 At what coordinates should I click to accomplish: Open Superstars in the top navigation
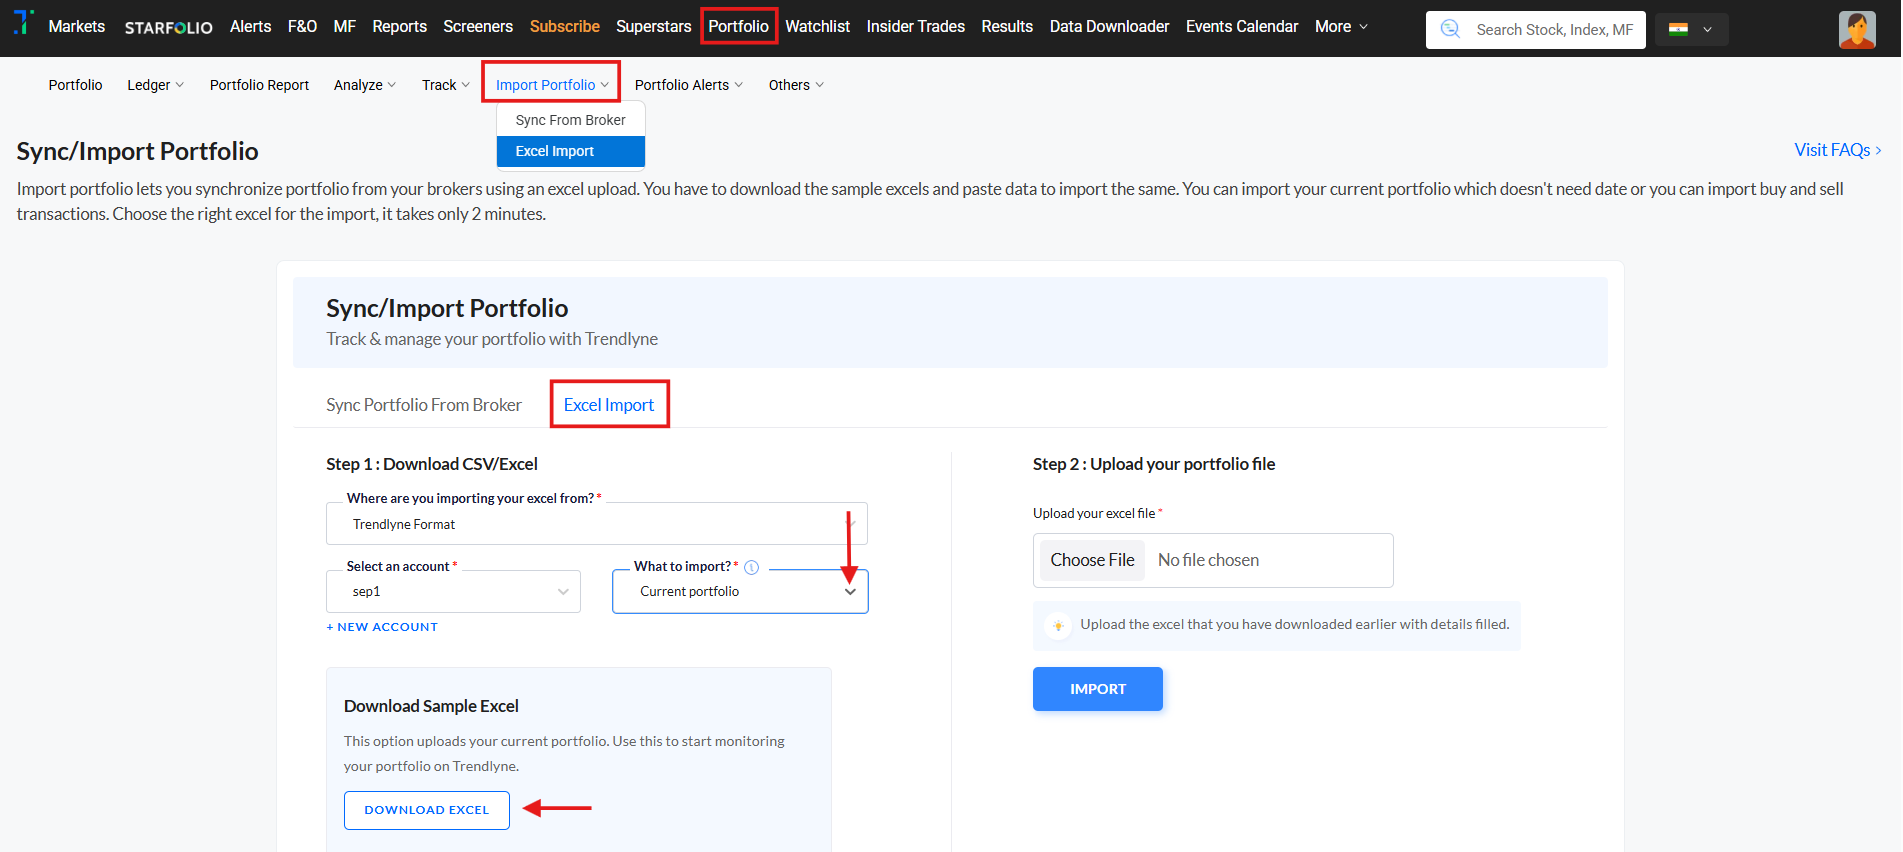click(654, 27)
